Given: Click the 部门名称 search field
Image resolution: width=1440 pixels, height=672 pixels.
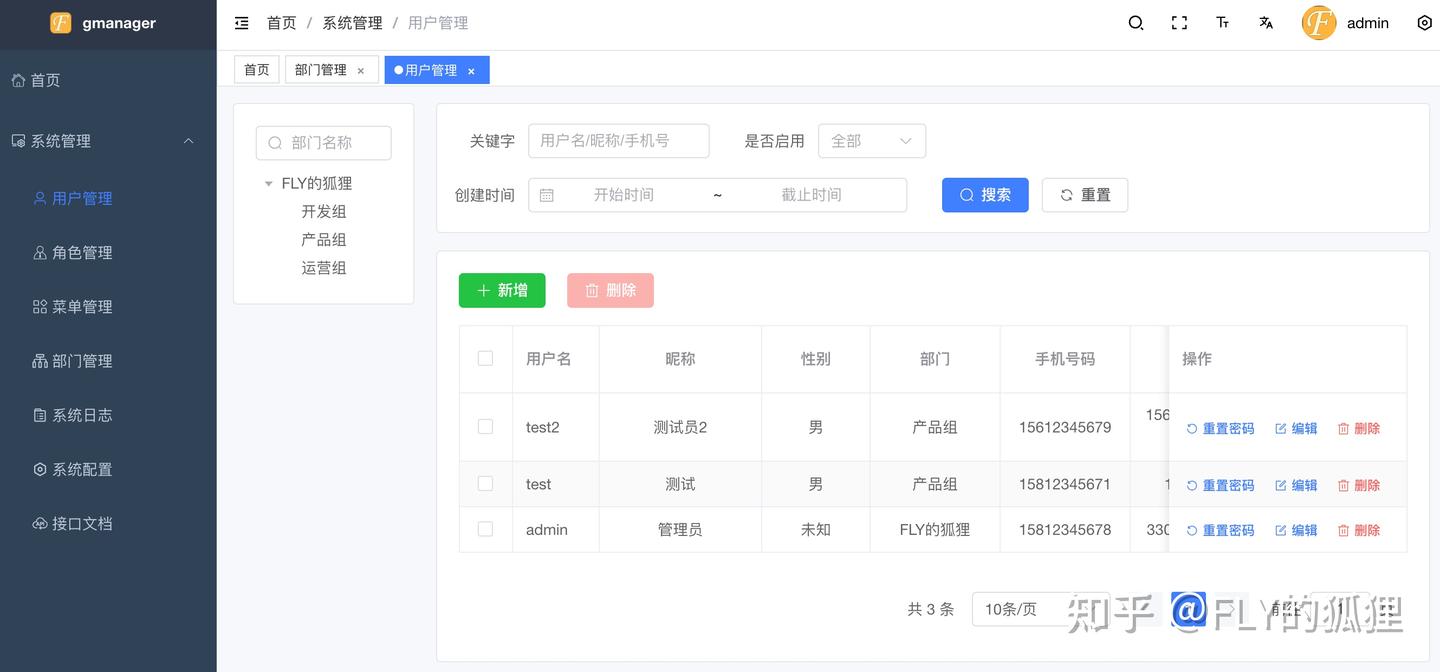Looking at the screenshot, I should [x=324, y=143].
